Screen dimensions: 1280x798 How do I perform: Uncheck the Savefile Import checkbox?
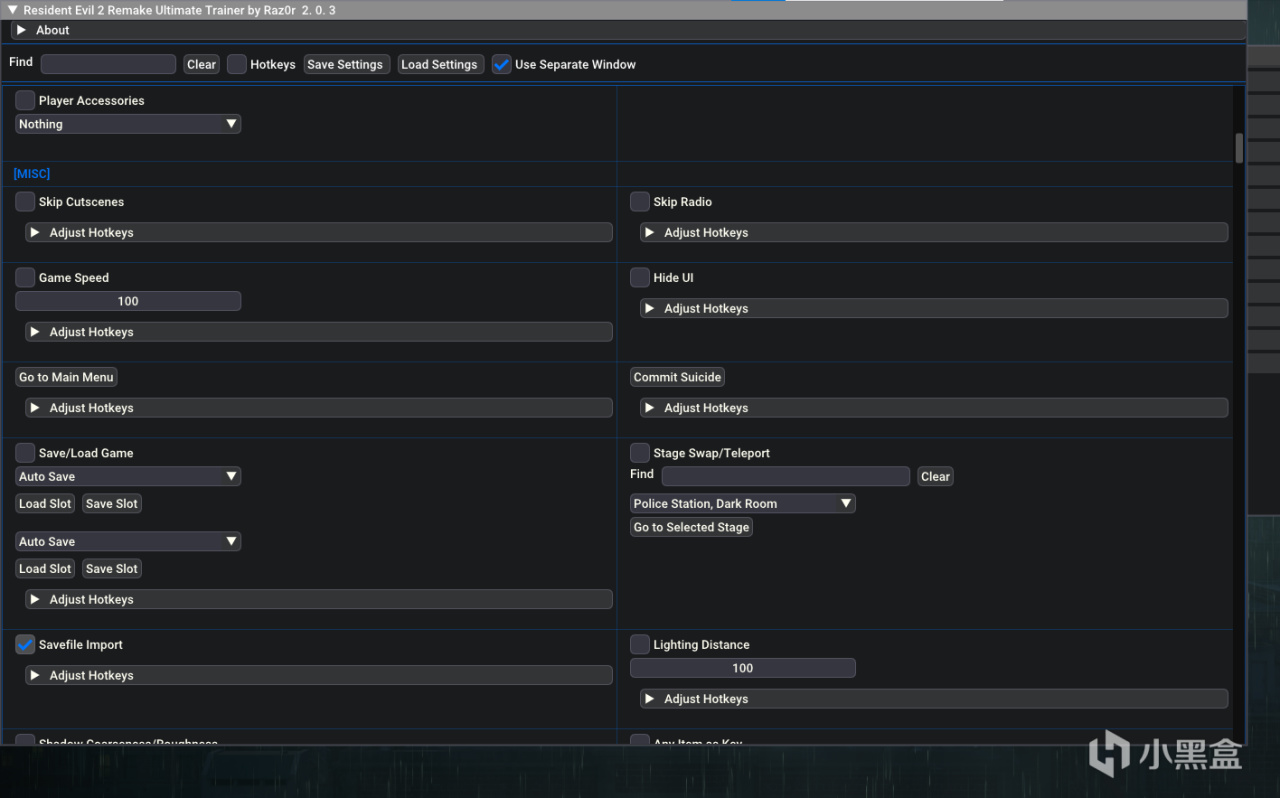[x=25, y=645]
